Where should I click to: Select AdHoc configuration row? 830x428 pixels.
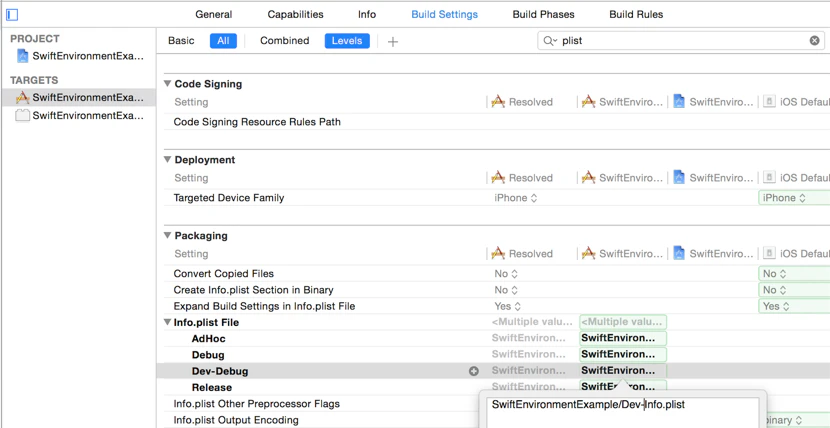point(209,339)
